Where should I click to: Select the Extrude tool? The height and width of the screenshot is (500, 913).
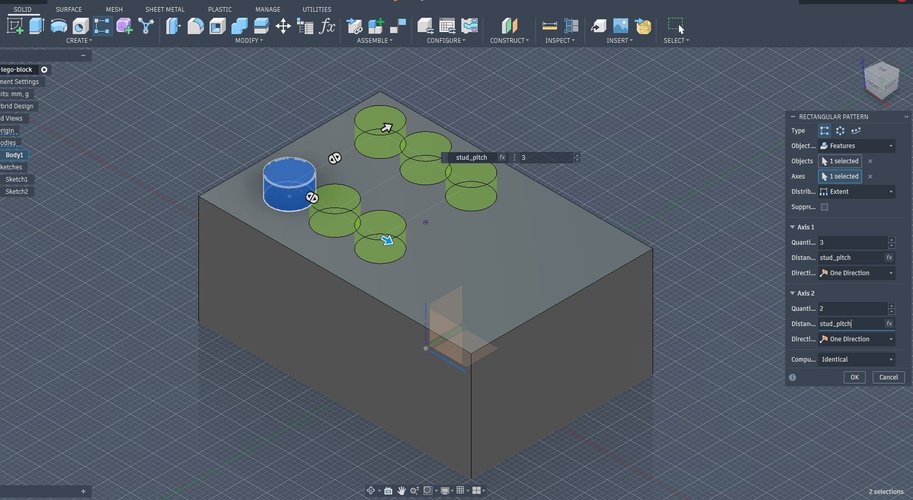coord(37,26)
